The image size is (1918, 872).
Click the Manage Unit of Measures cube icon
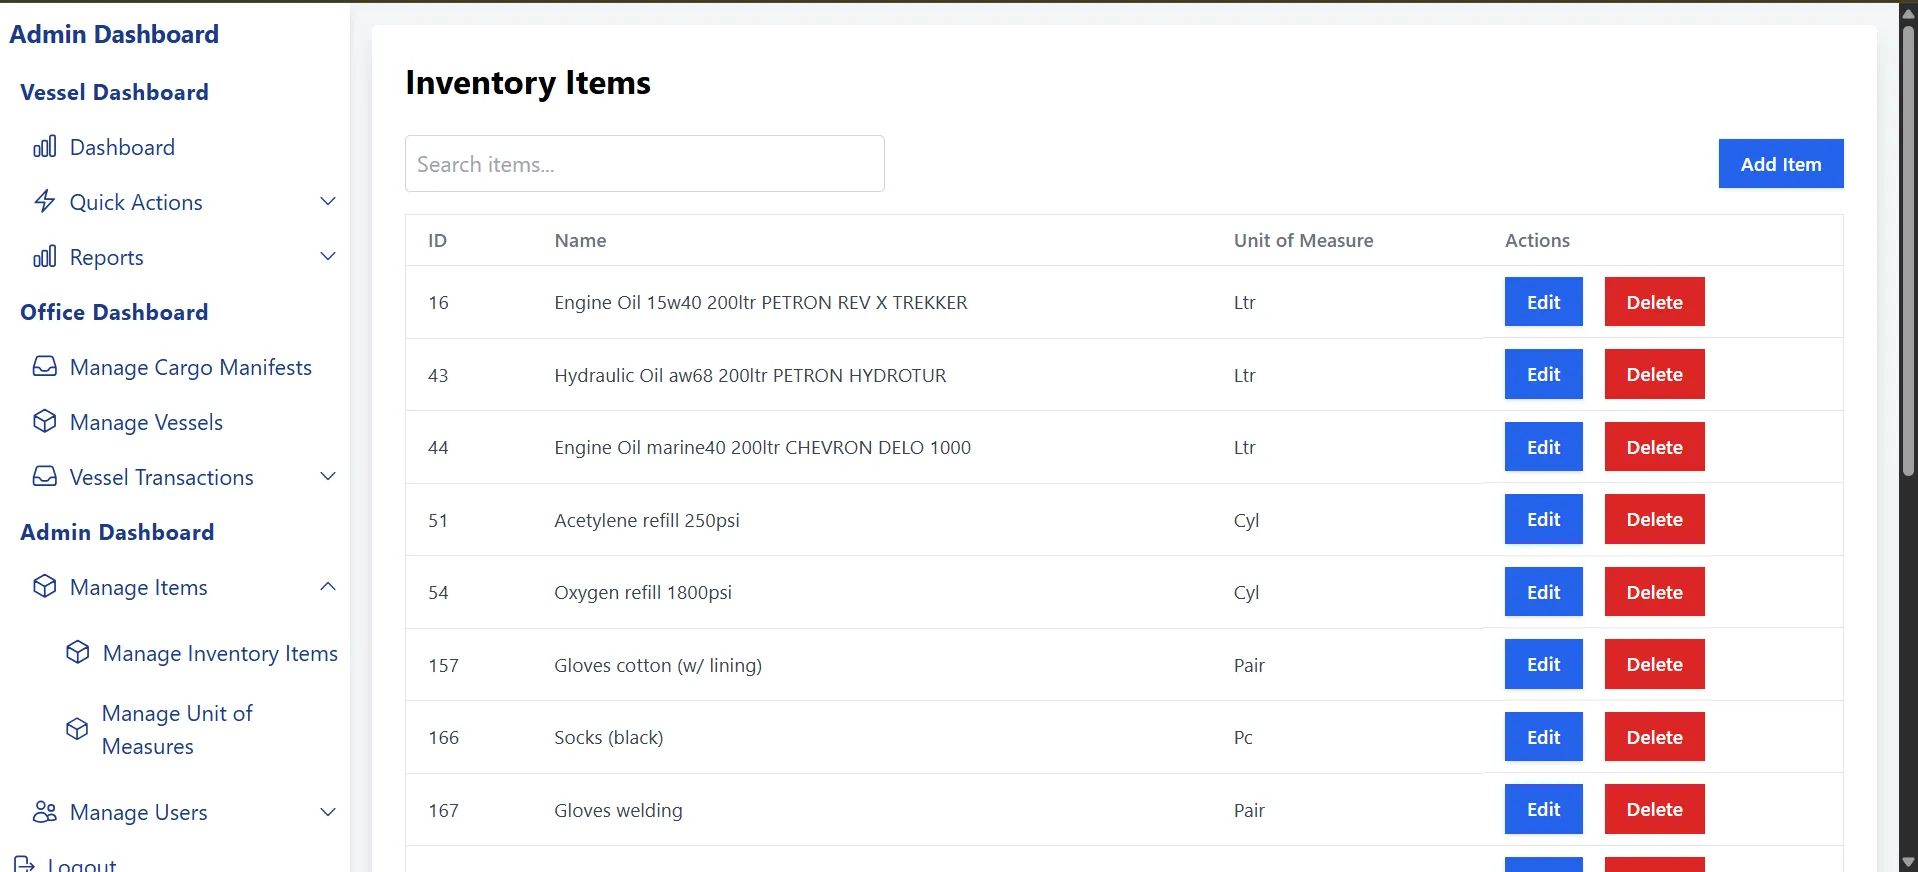click(77, 729)
